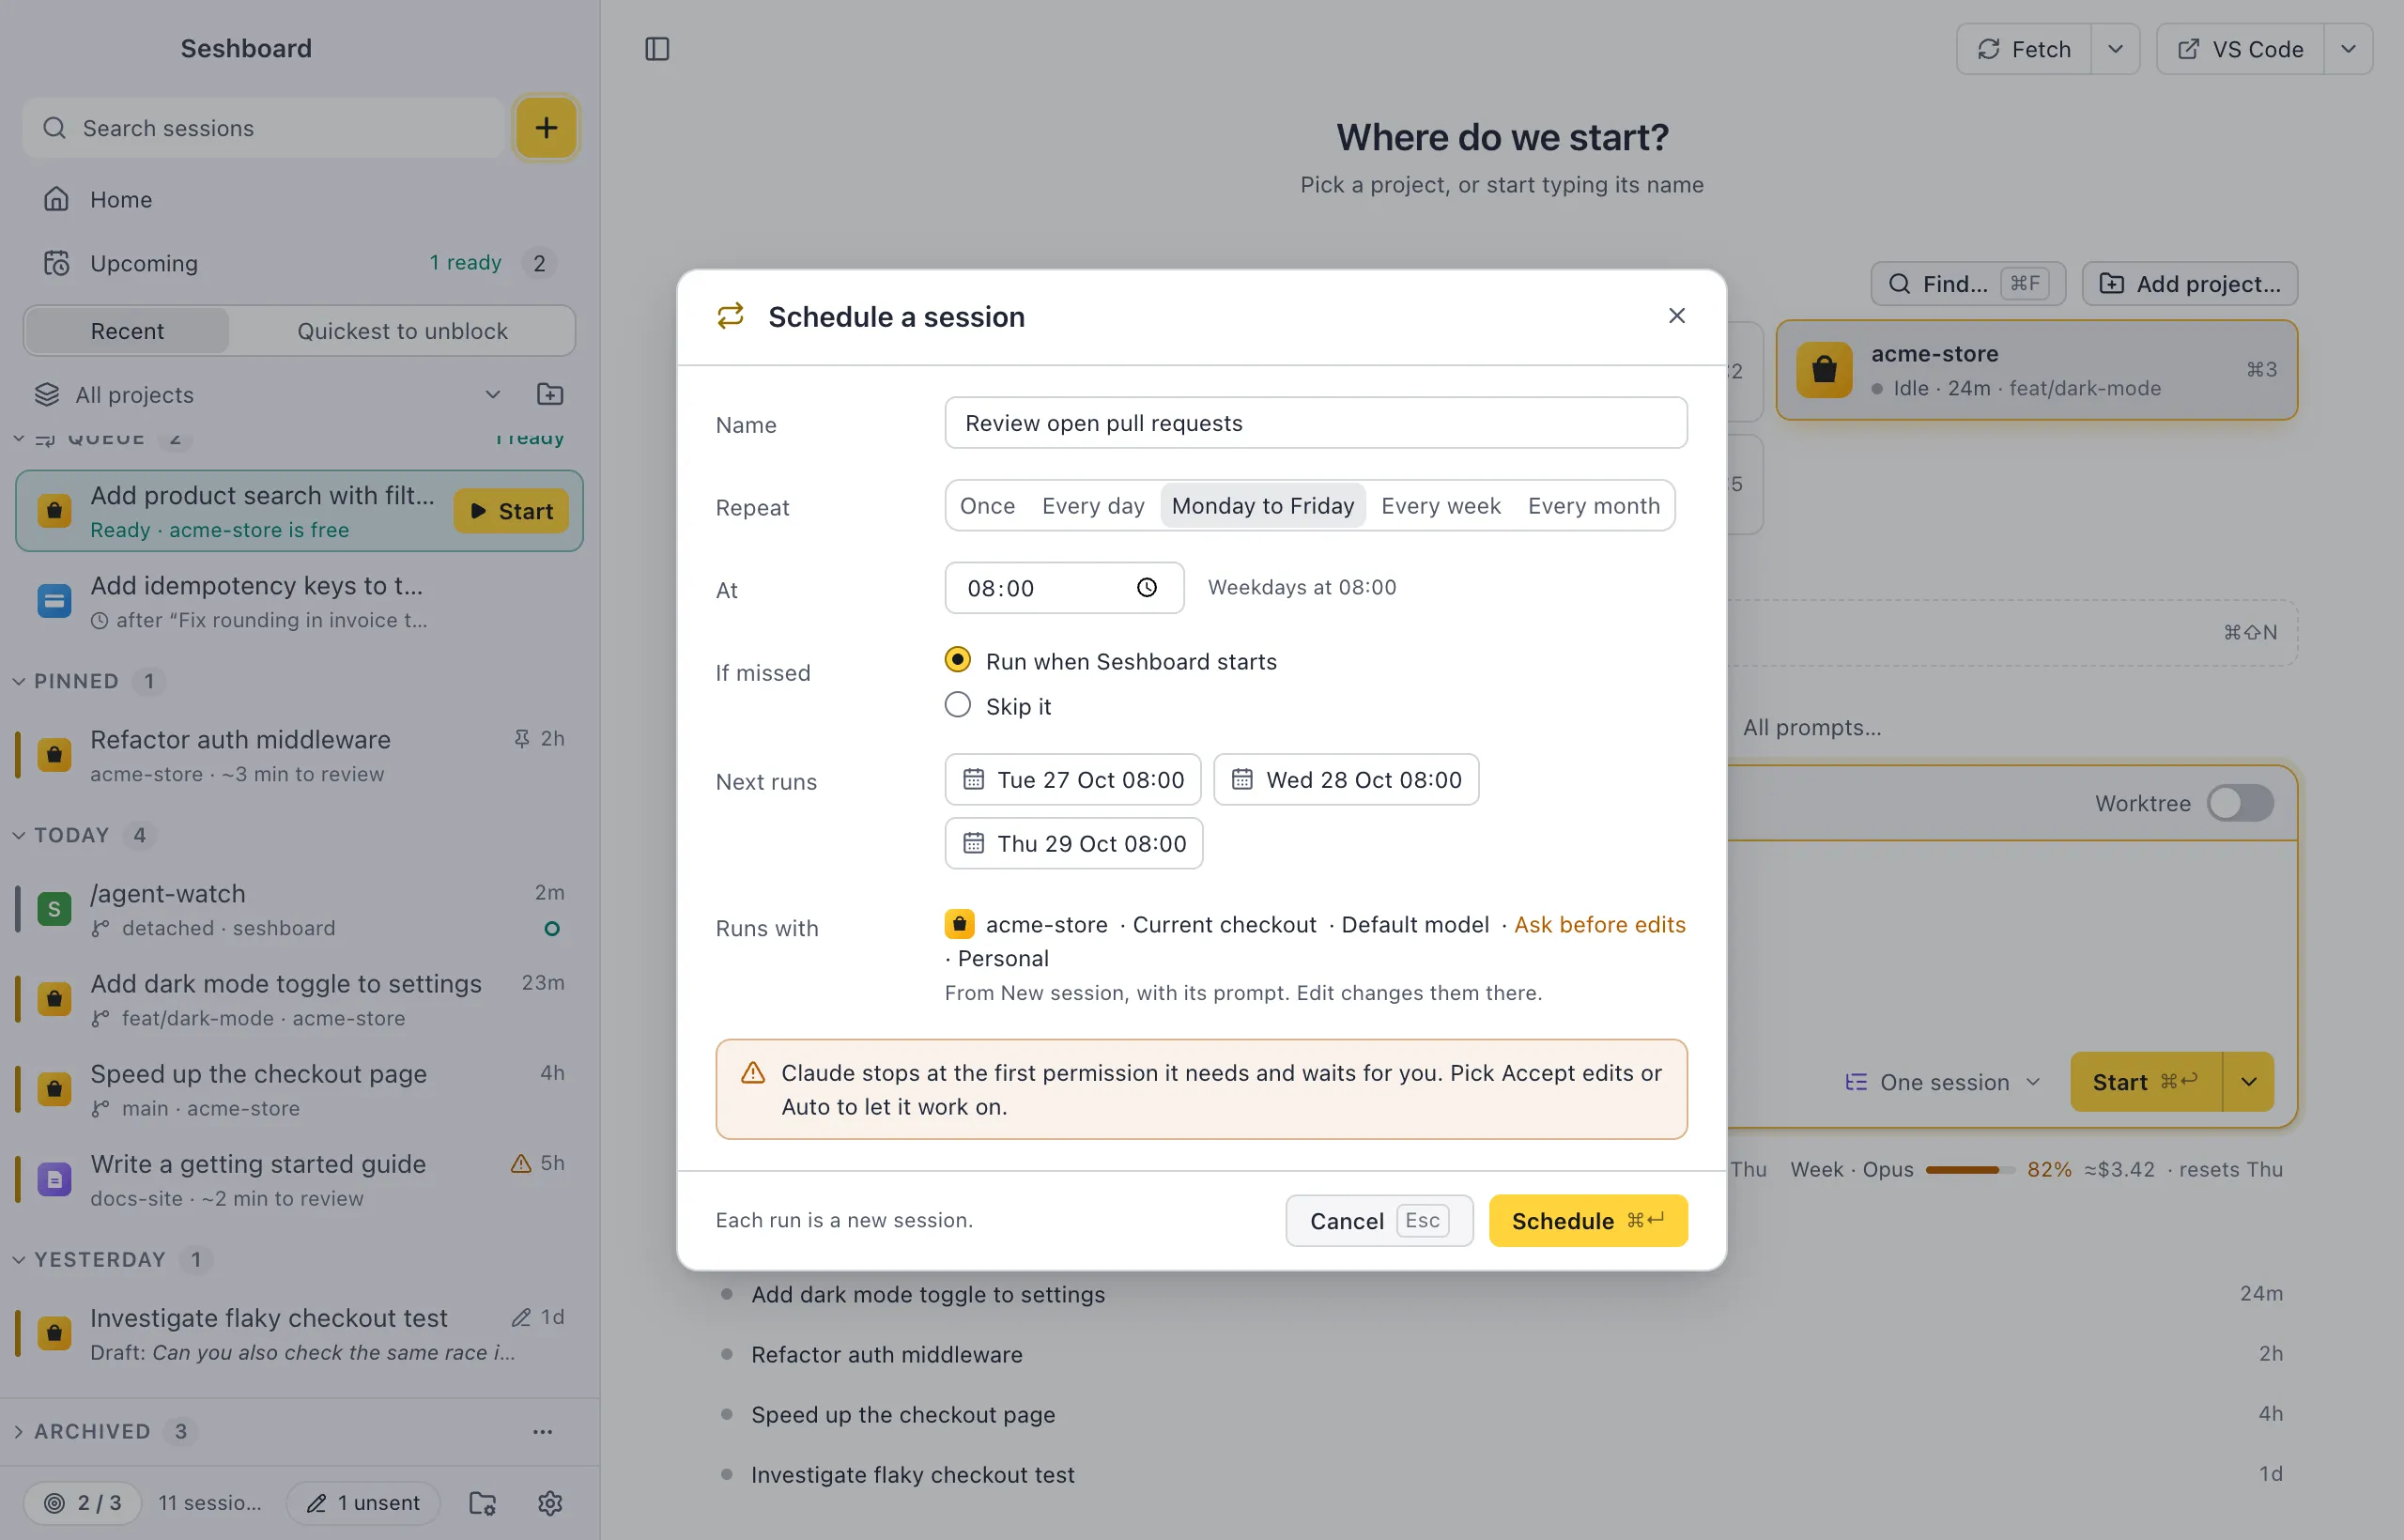This screenshot has width=2404, height=1540.
Task: Click the folder settings icon in footer
Action: tap(483, 1502)
